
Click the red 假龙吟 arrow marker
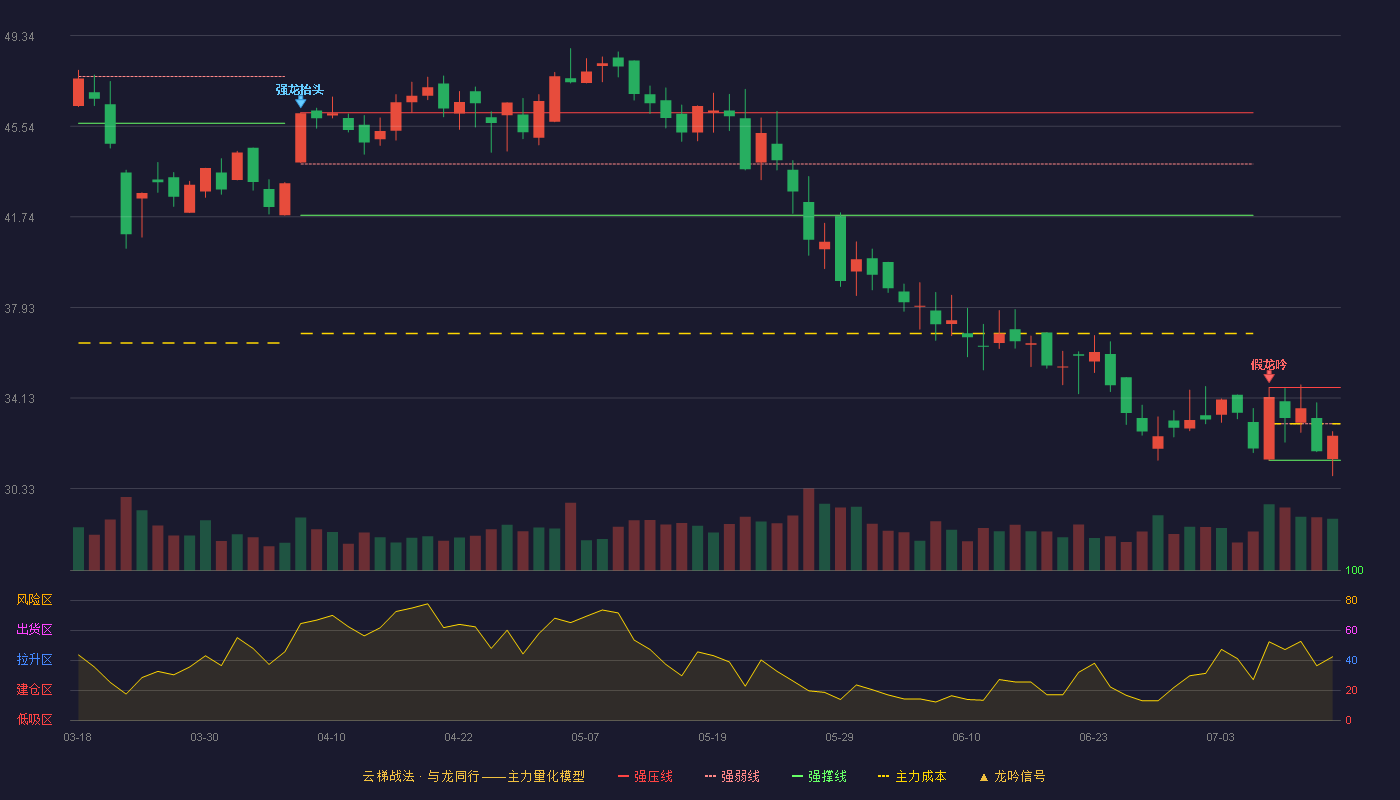1269,376
